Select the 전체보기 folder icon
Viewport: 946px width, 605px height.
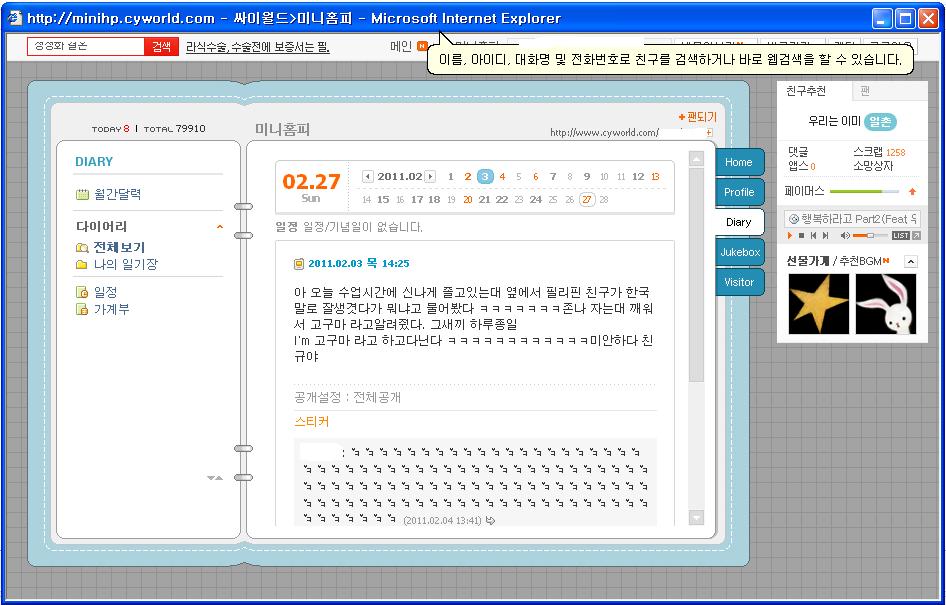[82, 248]
